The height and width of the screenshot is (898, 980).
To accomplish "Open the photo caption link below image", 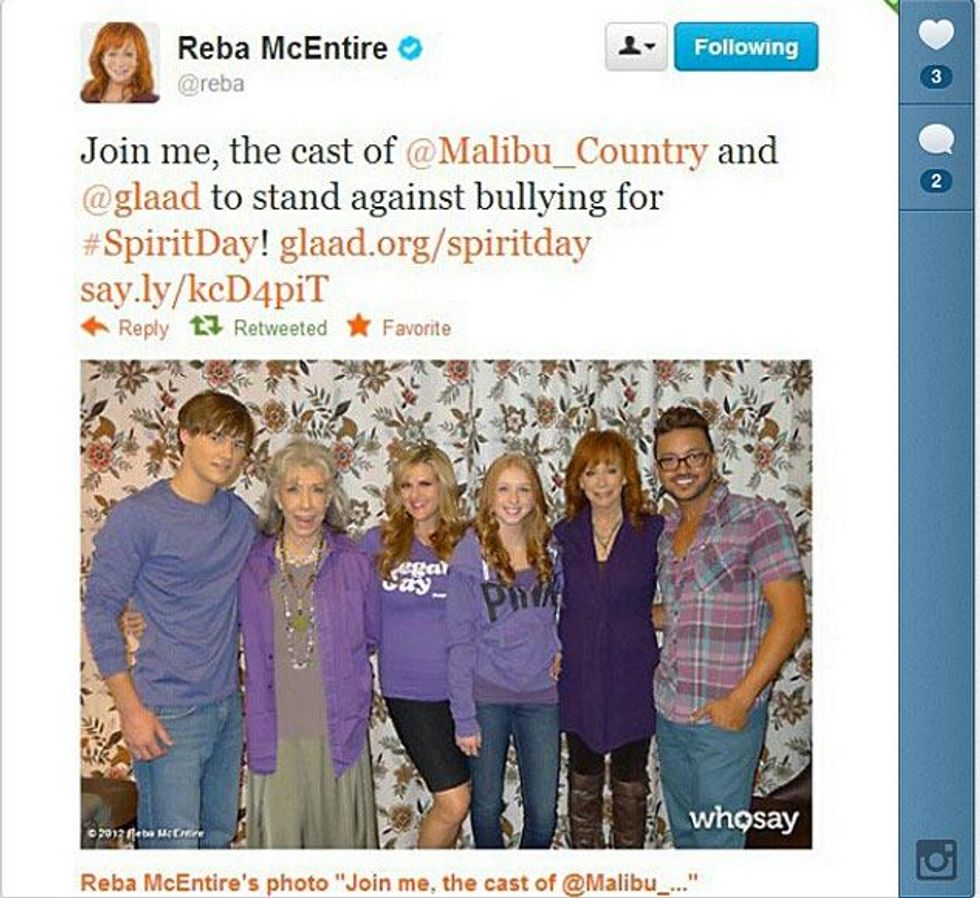I will 389,882.
